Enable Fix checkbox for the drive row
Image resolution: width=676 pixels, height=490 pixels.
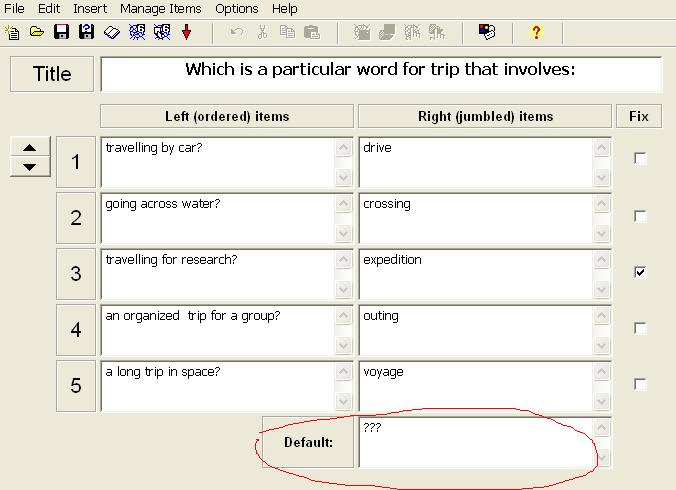pos(640,159)
